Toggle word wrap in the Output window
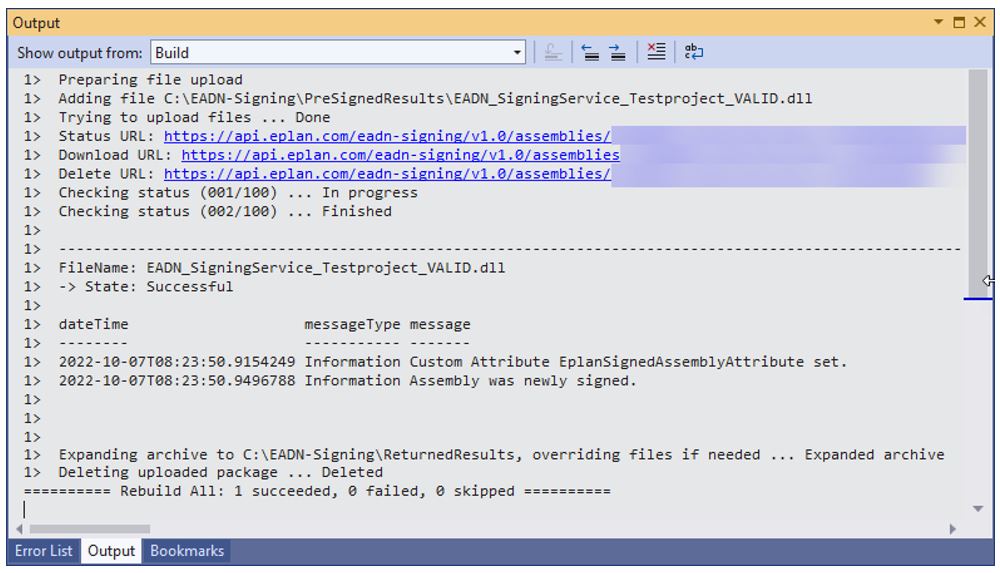Image resolution: width=1000 pixels, height=573 pixels. [694, 53]
